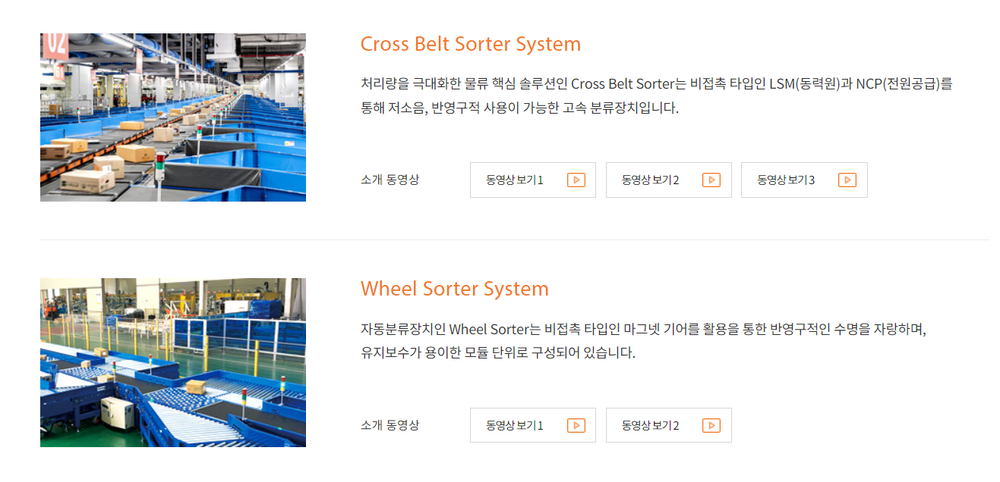Click 소개 동영상 label under Cross Belt Sorter
This screenshot has height=482, width=1000.
390,180
